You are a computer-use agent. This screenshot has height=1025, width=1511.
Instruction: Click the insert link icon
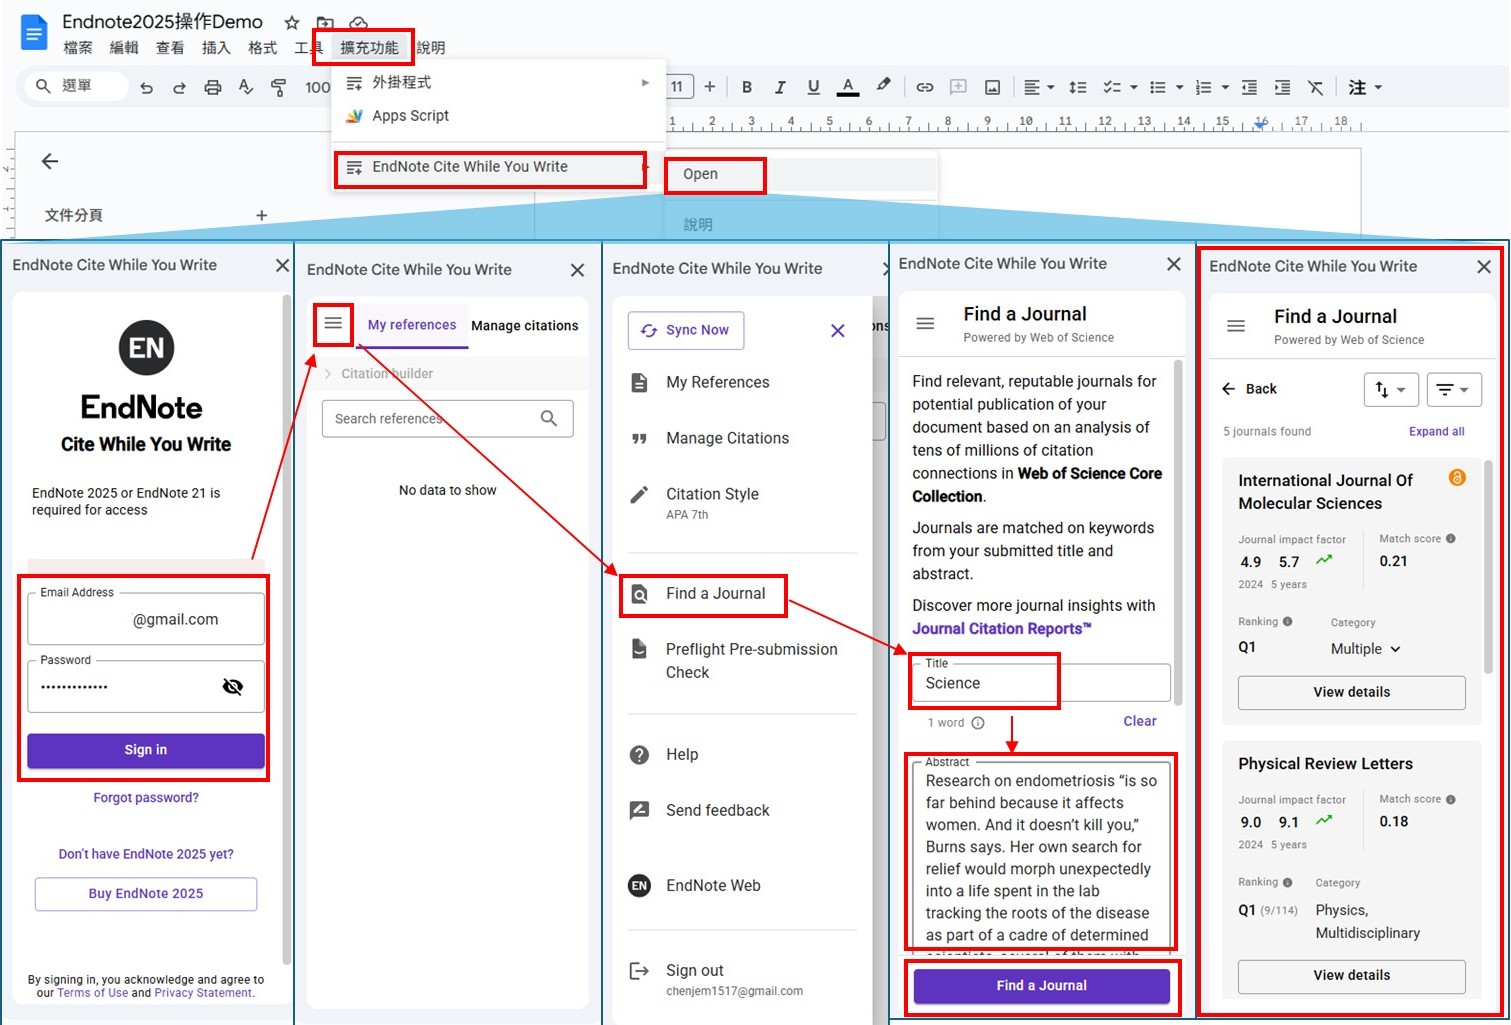(x=925, y=87)
